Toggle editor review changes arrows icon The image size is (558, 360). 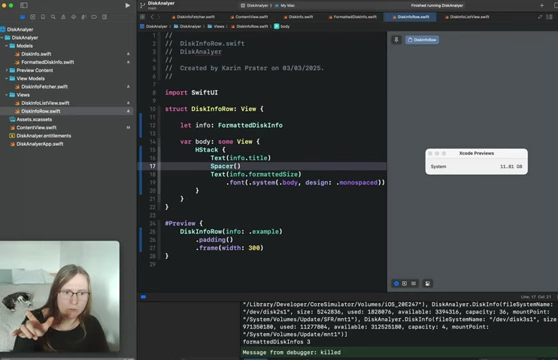pos(540,17)
